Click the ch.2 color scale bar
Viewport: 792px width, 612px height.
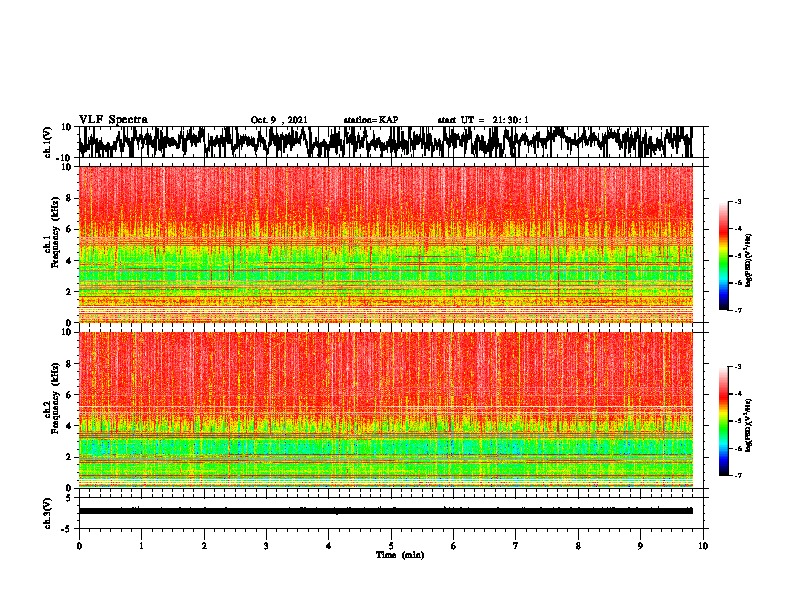[724, 421]
